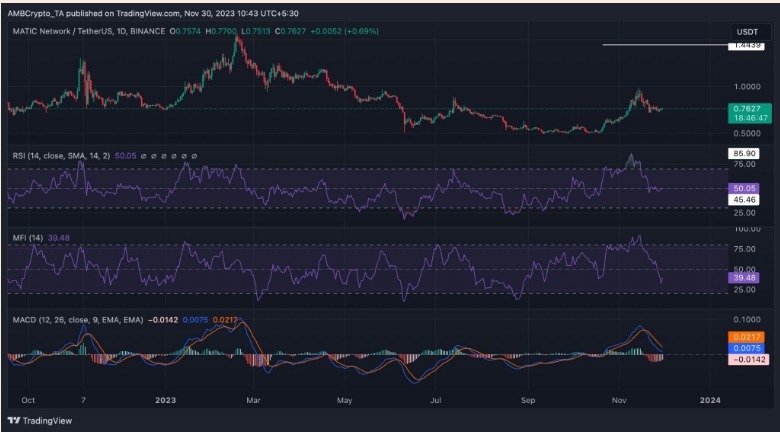Viewport: 780px width, 432px height.
Task: Click the 2023 marker on time axis
Action: pyautogui.click(x=167, y=398)
